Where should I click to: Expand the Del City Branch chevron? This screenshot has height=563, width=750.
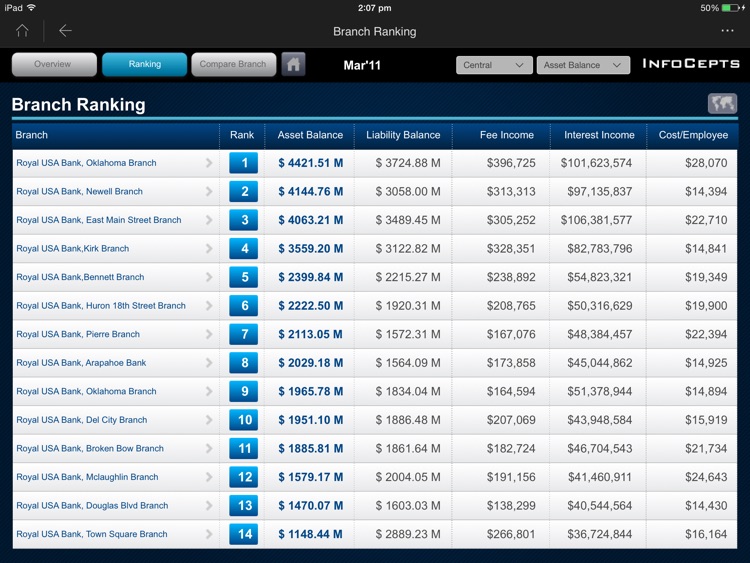[x=209, y=420]
